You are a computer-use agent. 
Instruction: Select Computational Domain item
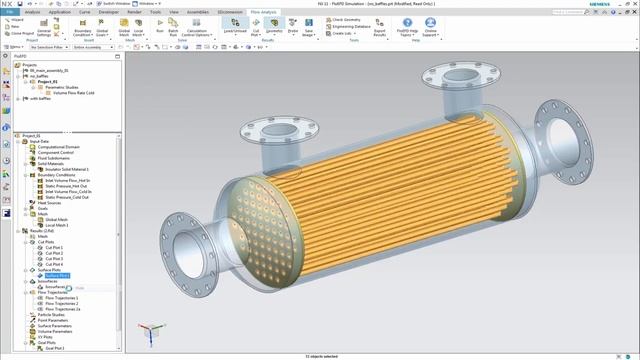(58, 147)
